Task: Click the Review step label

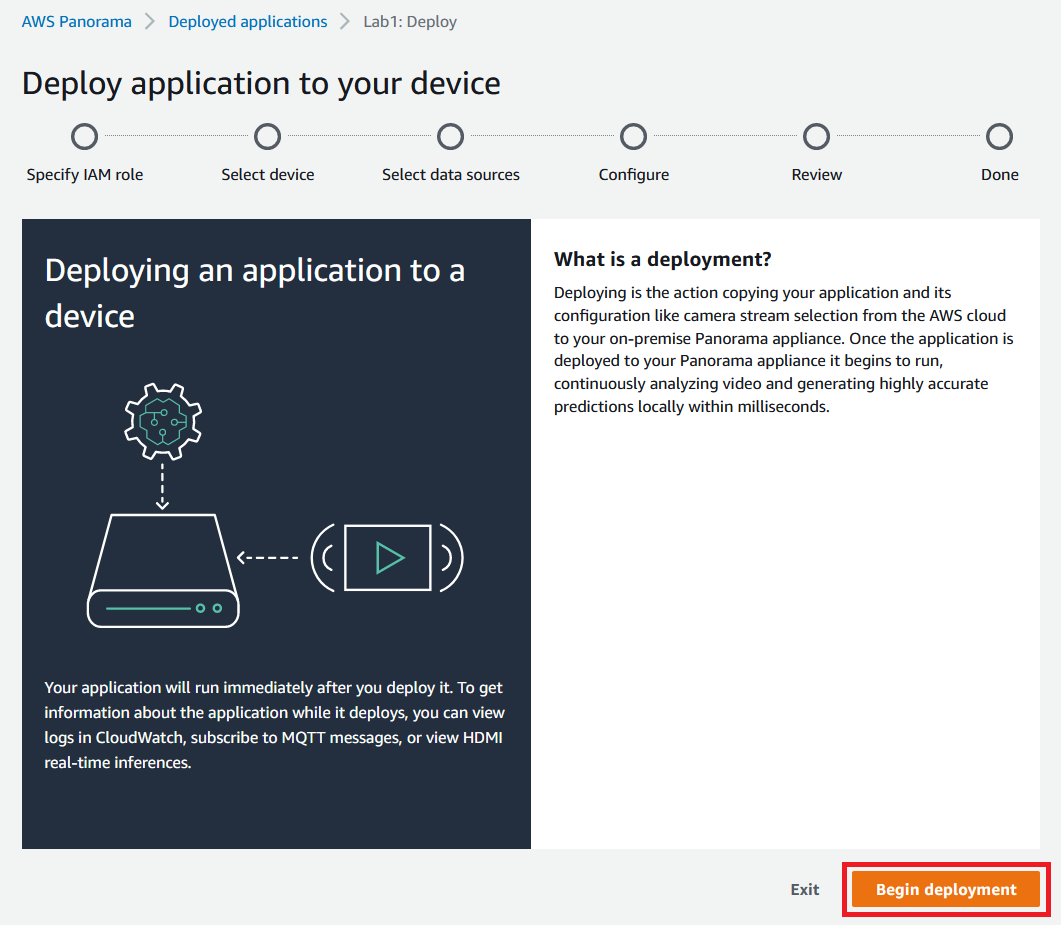Action: coord(817,175)
